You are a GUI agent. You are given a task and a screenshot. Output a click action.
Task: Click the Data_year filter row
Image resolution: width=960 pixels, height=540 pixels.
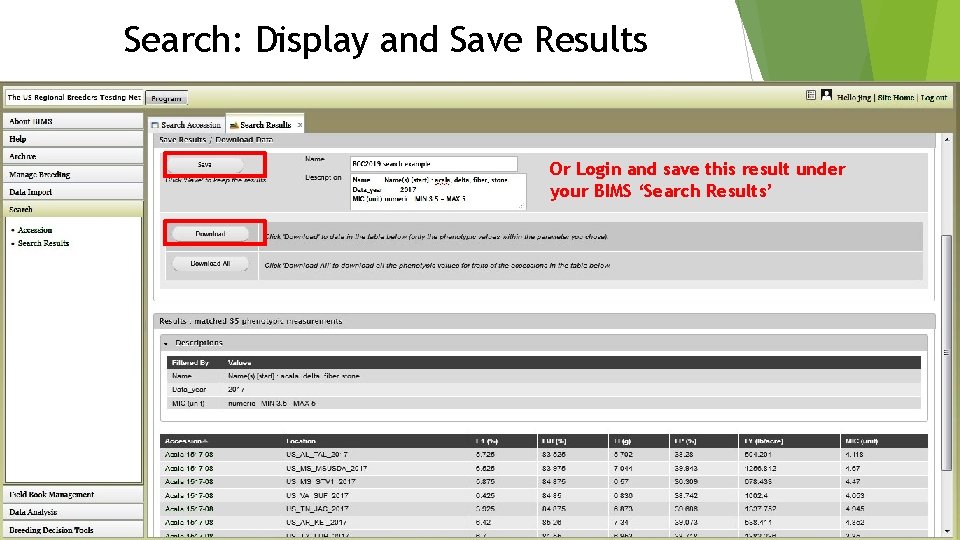coord(544,389)
